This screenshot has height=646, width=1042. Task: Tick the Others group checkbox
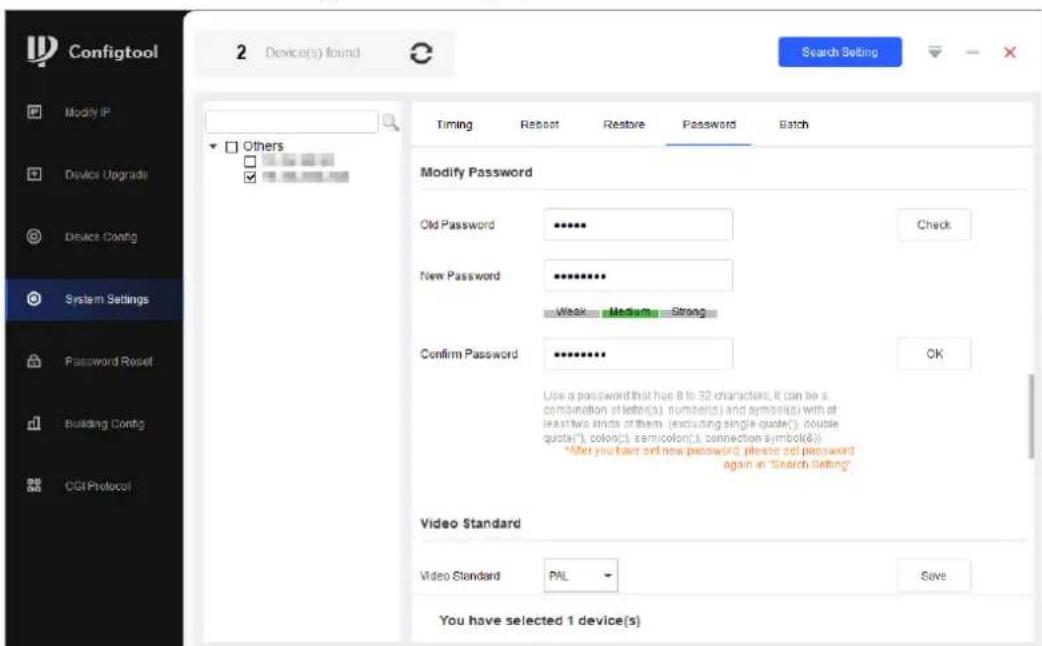coord(231,147)
